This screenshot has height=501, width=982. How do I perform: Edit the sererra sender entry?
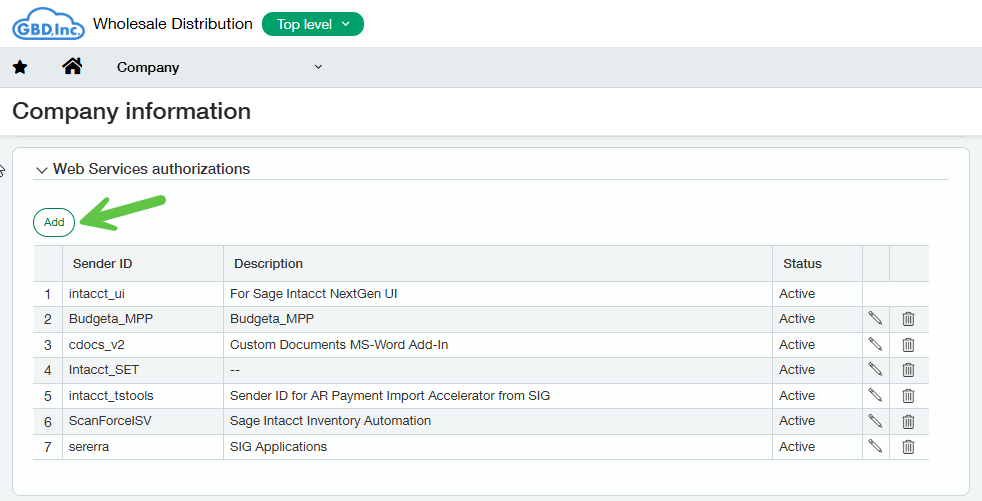point(875,447)
